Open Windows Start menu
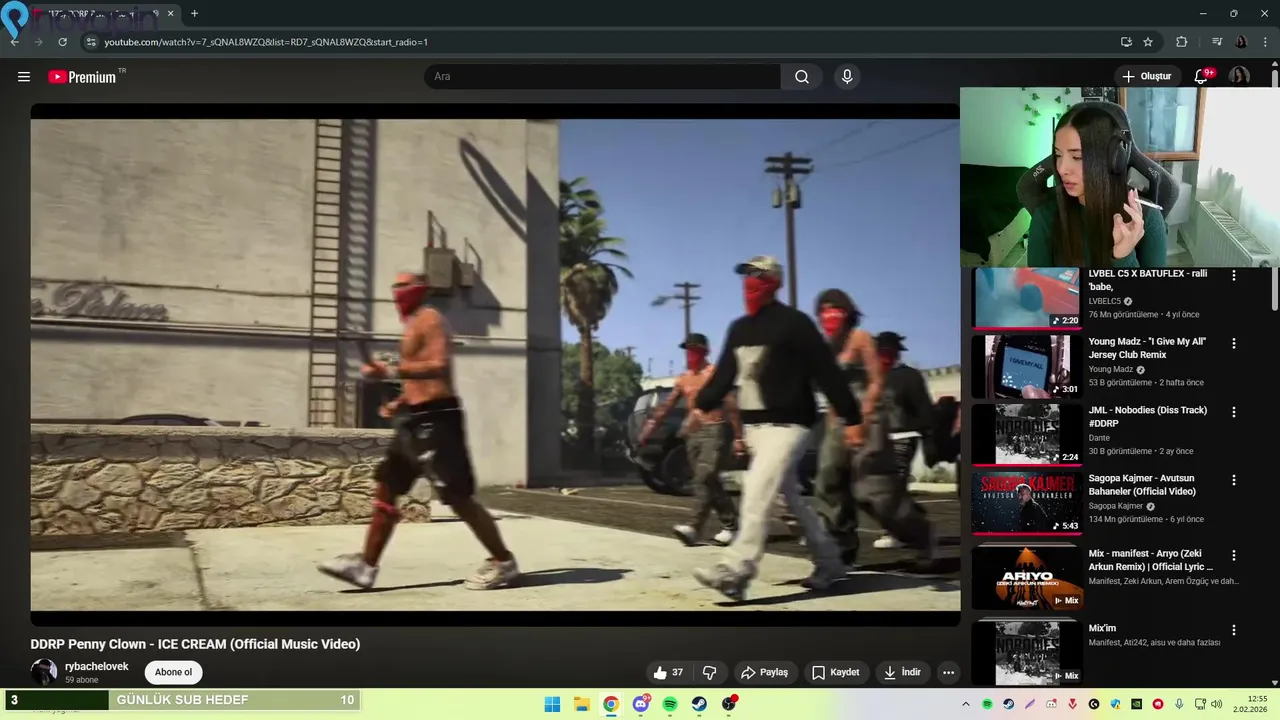 552,704
